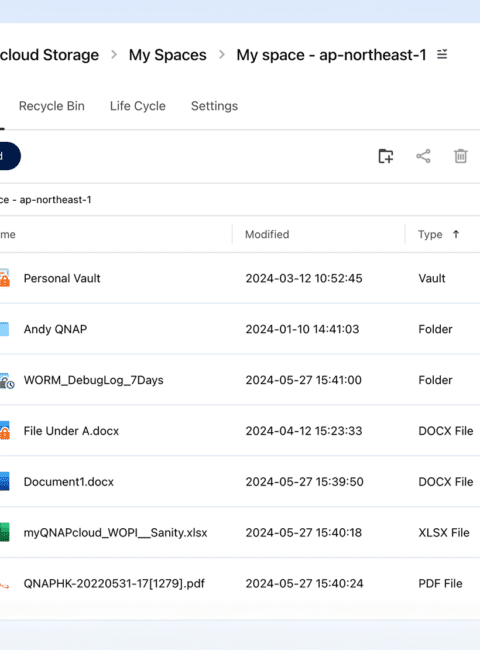Viewport: 480px width, 650px height.
Task: Open the list menu icon beside space title
Action: (x=442, y=54)
